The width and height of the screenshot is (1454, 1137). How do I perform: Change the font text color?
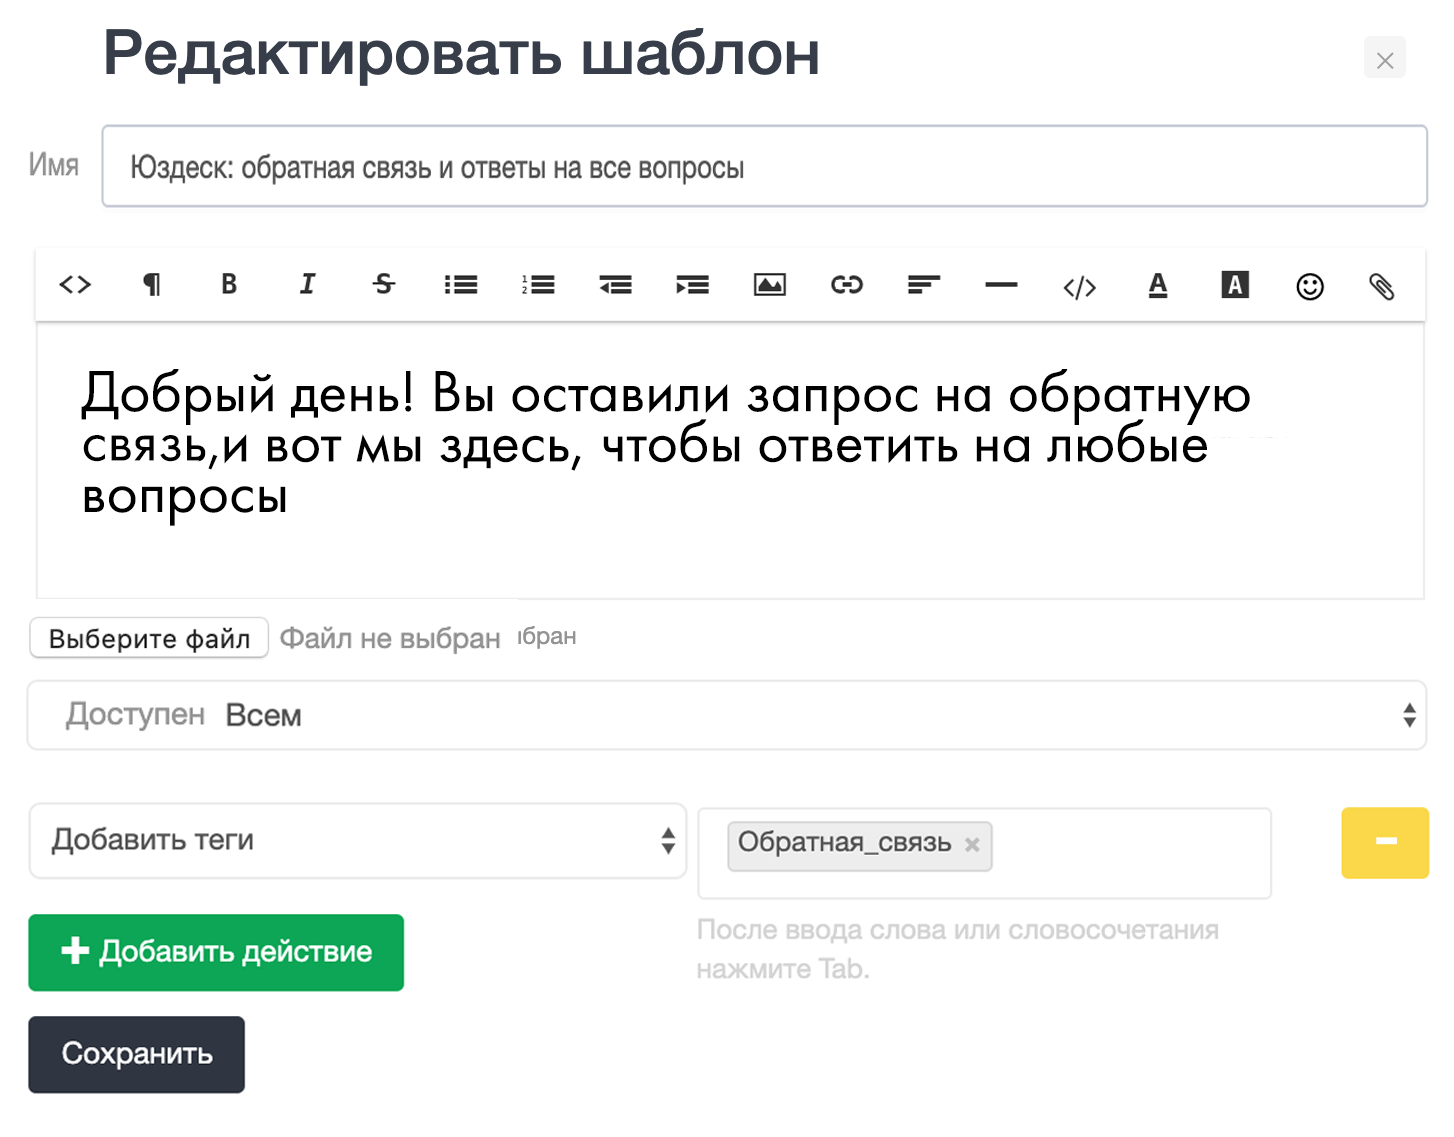tap(1158, 286)
